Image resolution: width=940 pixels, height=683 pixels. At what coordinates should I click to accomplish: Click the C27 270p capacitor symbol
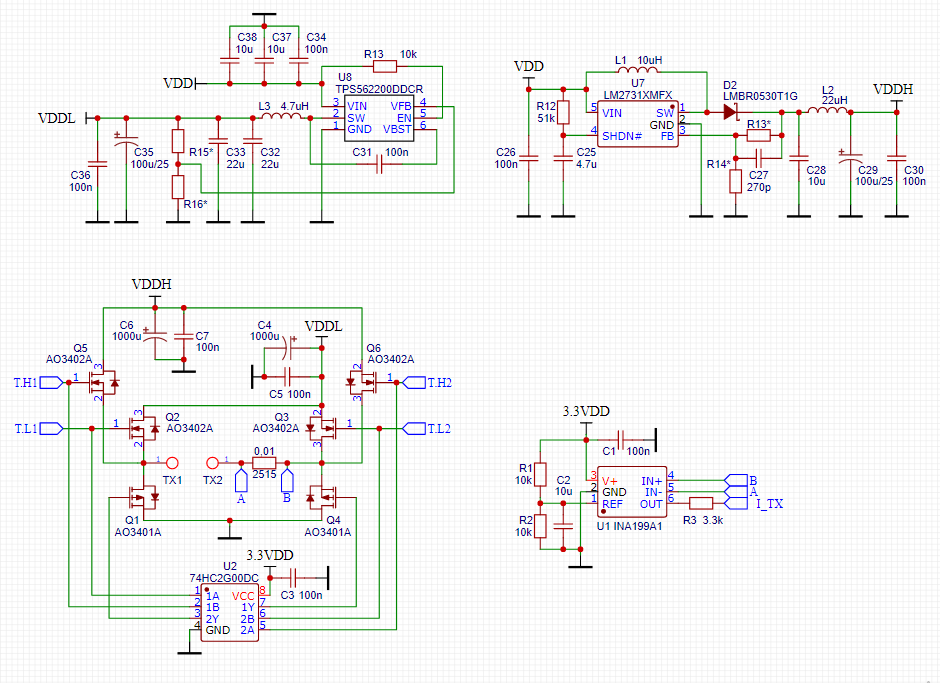tap(758, 158)
